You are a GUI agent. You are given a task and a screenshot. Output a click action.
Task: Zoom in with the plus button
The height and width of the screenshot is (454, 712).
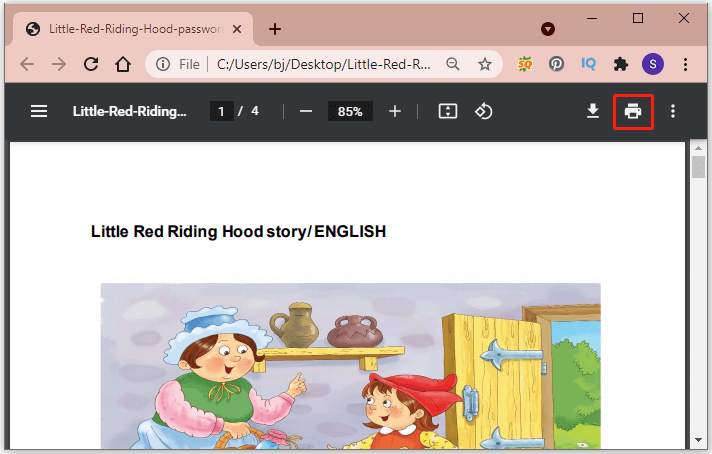coord(395,111)
